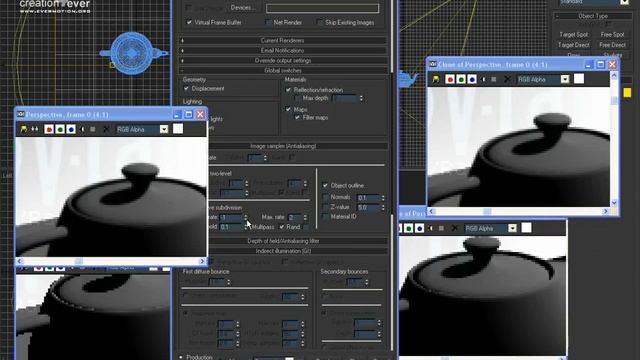Collapse Image sampler (Antialiasing) rollout
640x360 pixels.
298,146
